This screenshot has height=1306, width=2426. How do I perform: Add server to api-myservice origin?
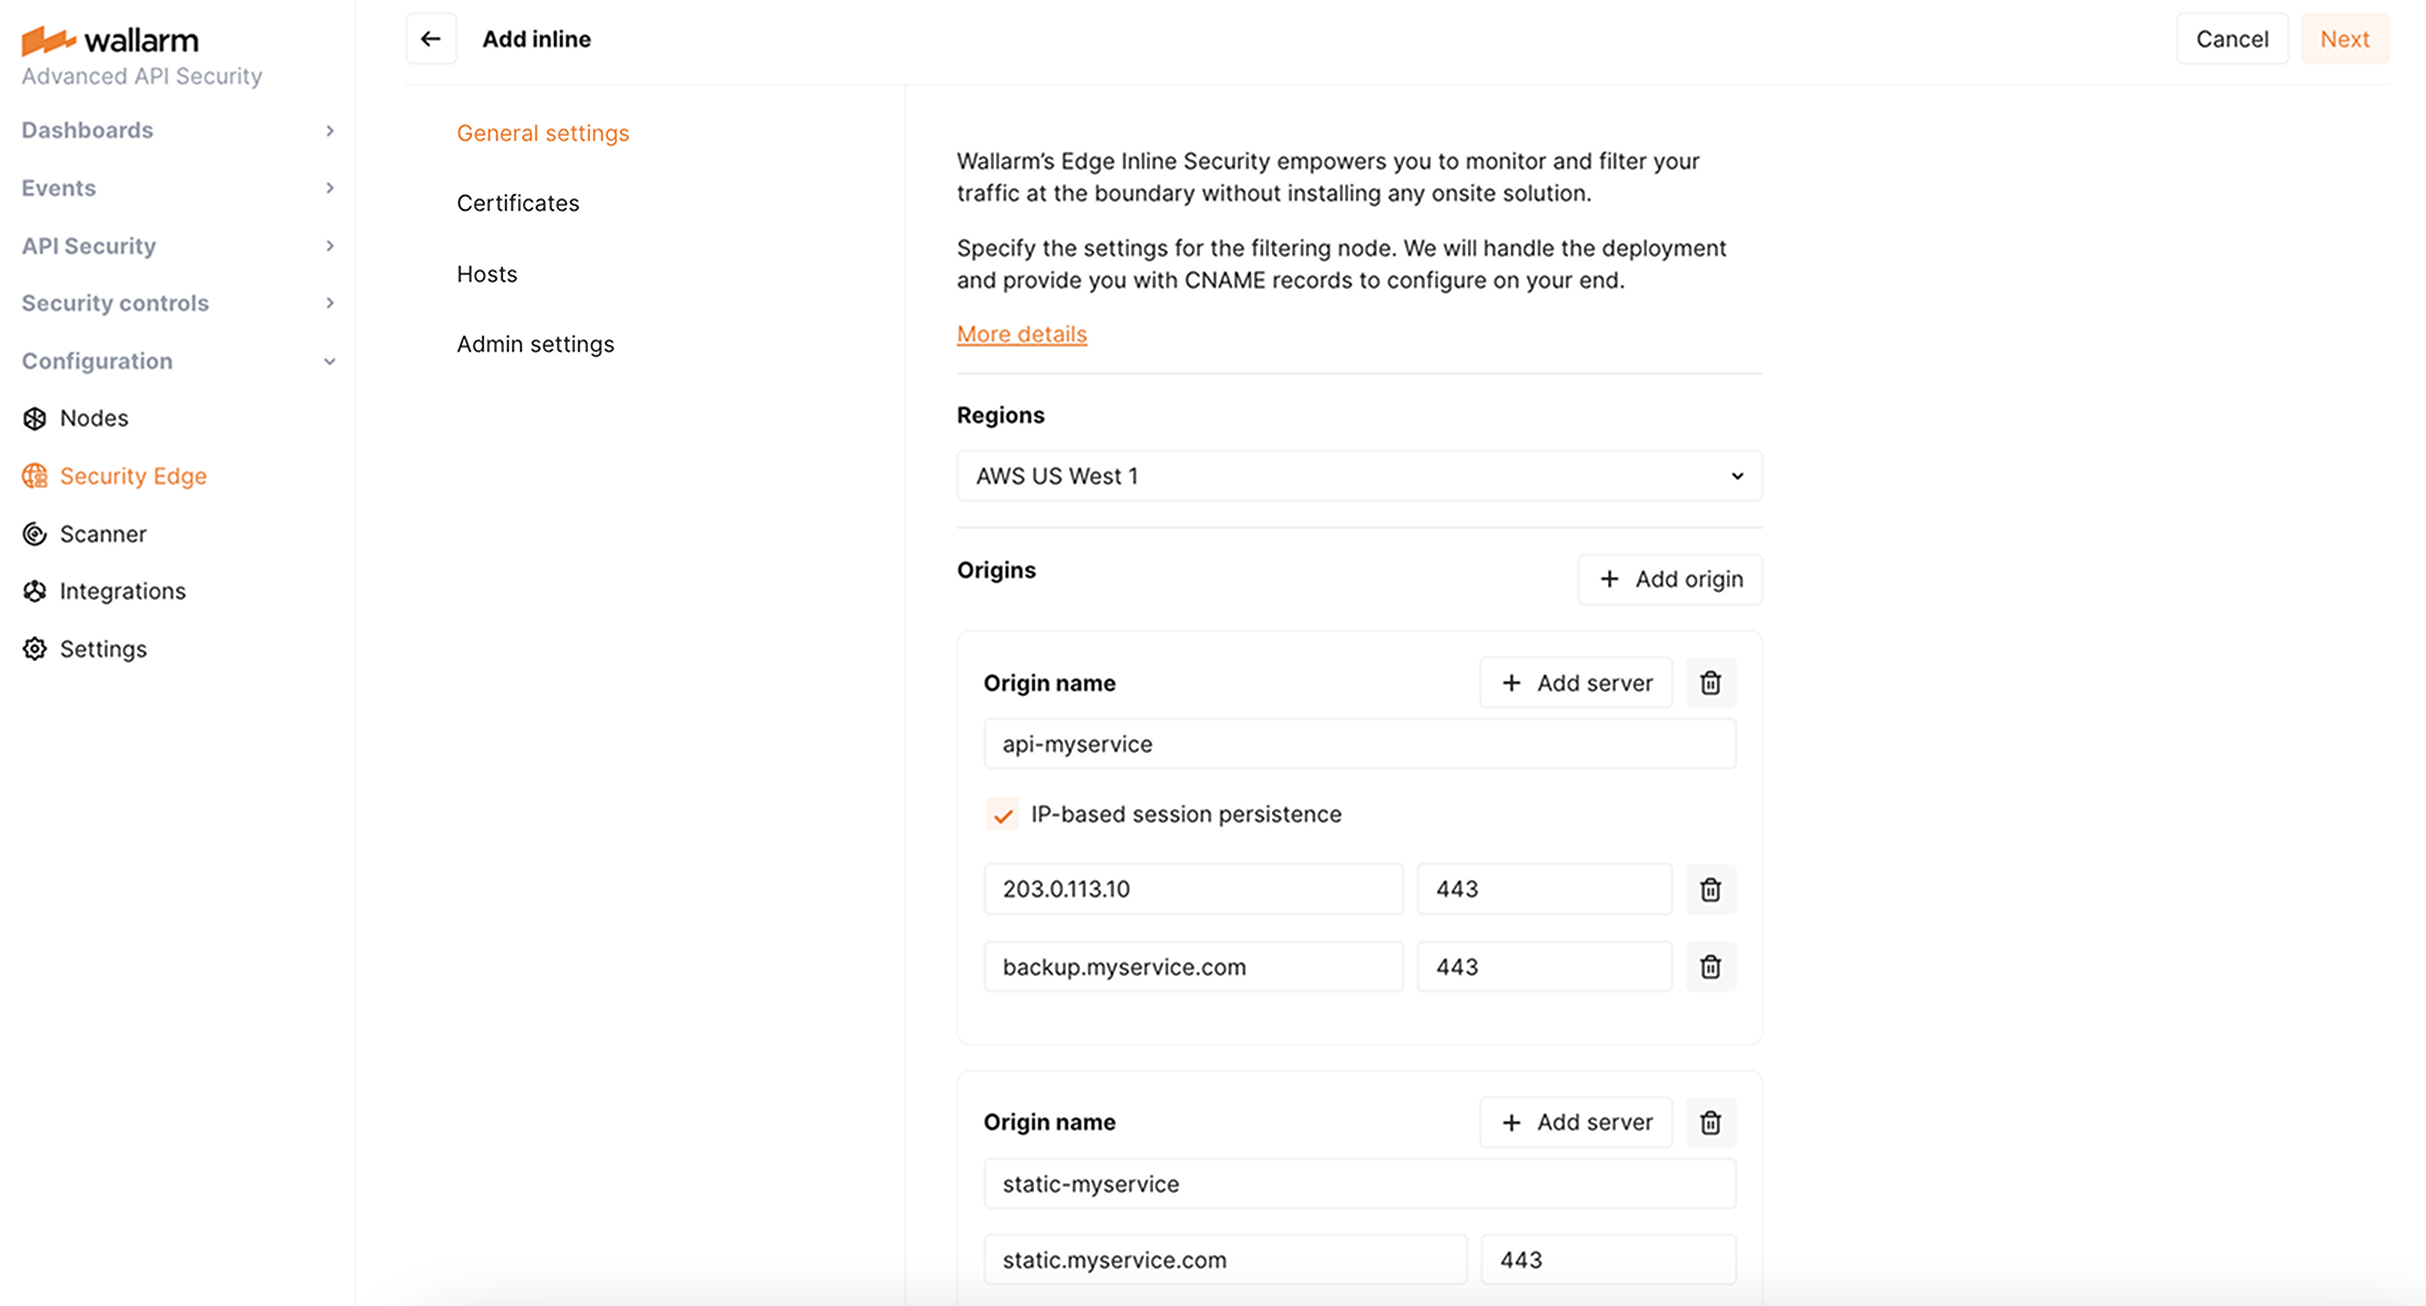click(x=1575, y=683)
